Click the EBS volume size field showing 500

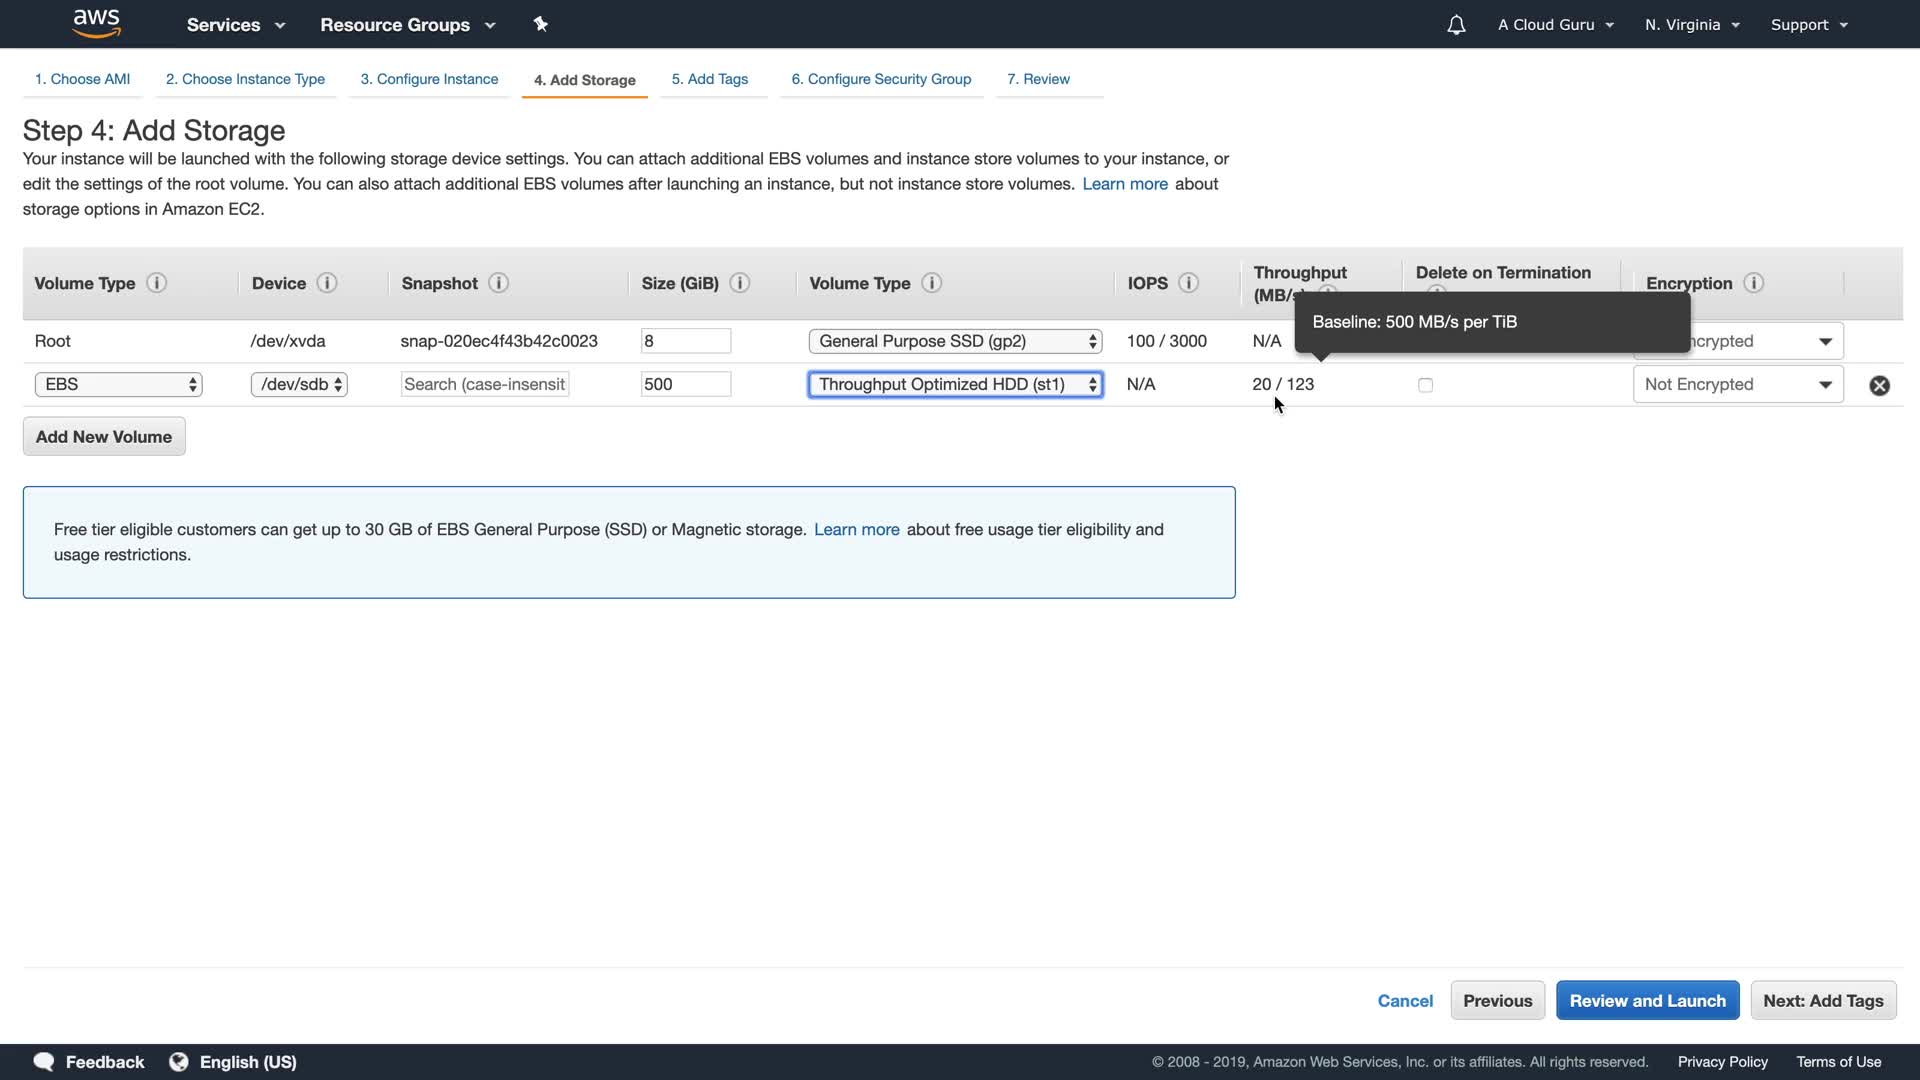pos(685,384)
